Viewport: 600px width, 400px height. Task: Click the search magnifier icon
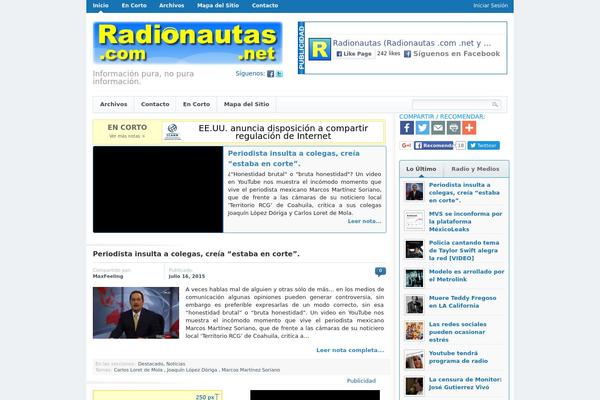[495, 104]
